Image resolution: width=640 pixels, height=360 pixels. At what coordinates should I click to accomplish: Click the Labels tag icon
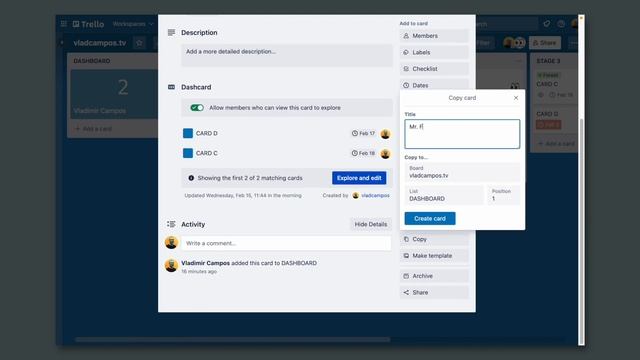pos(406,52)
